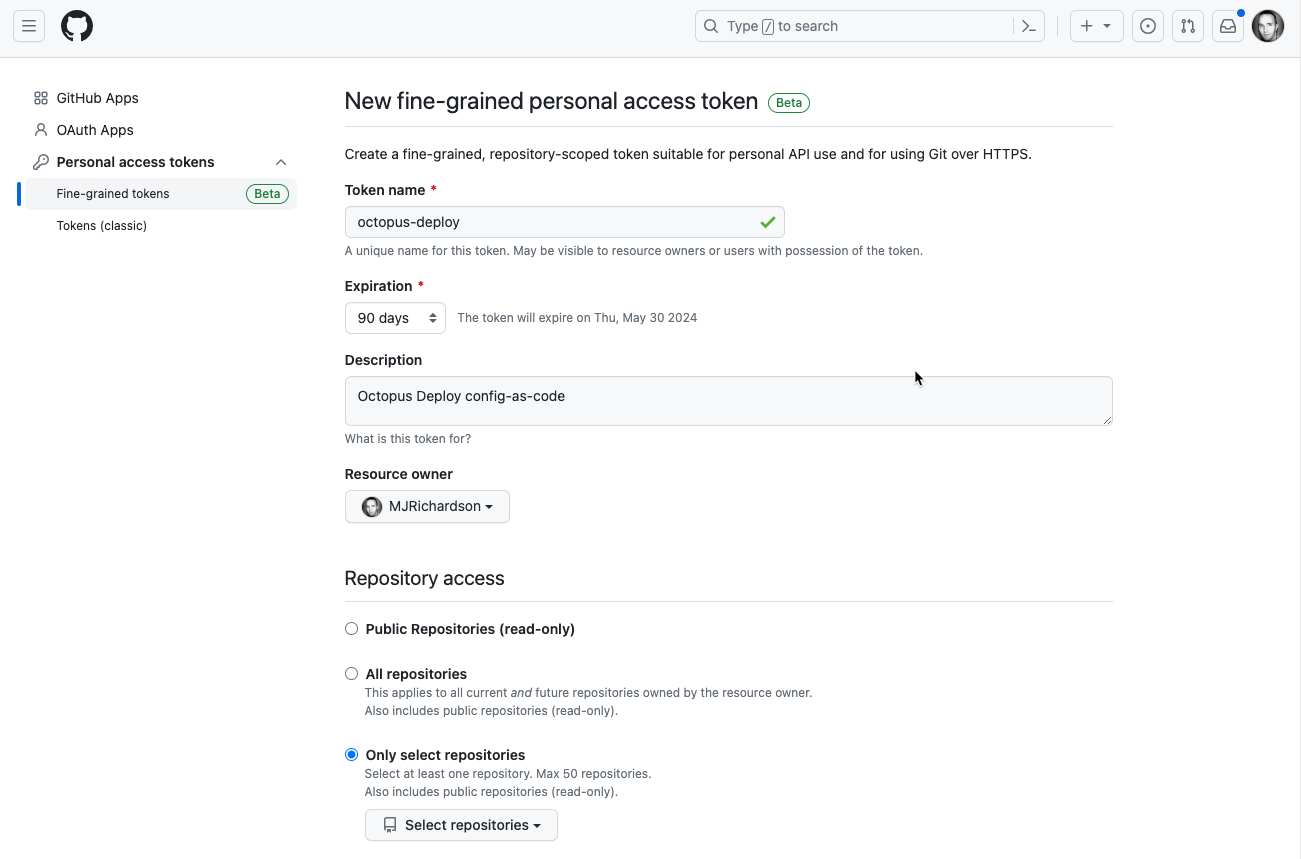The width and height of the screenshot is (1301, 859).
Task: Open OAuth Apps settings
Action: tap(93, 129)
